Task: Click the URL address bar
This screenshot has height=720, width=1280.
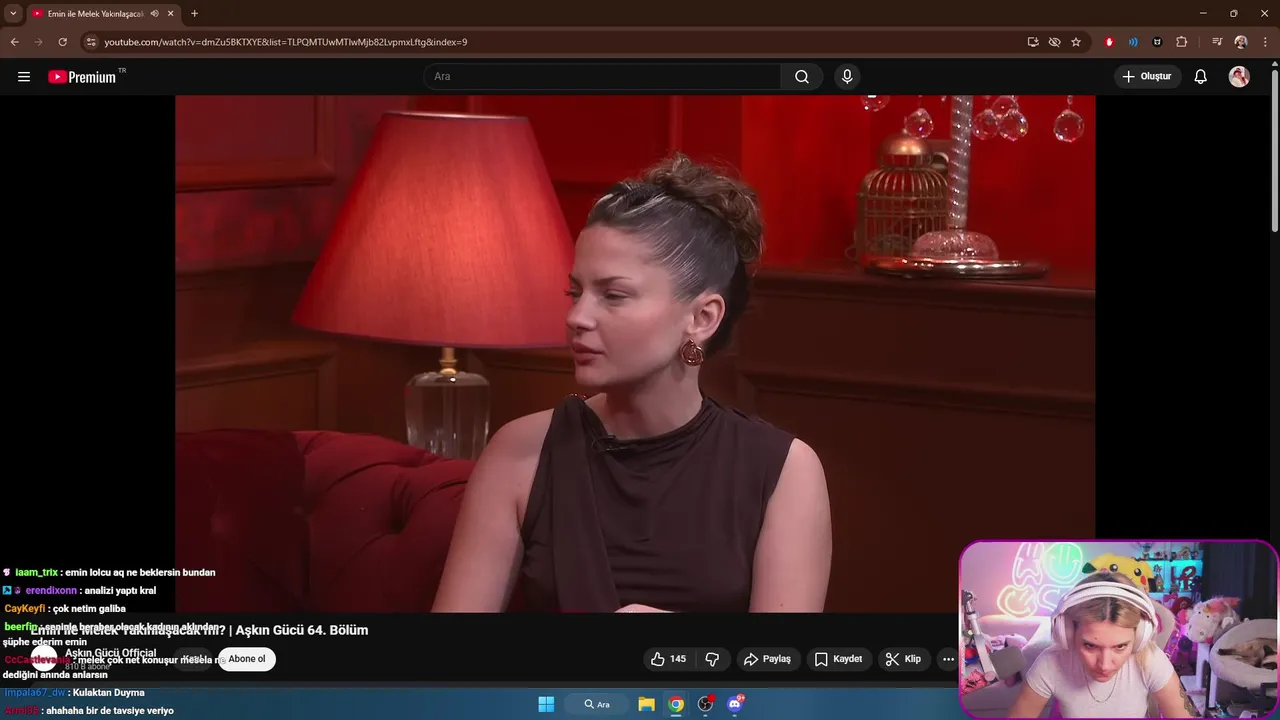Action: tap(560, 42)
